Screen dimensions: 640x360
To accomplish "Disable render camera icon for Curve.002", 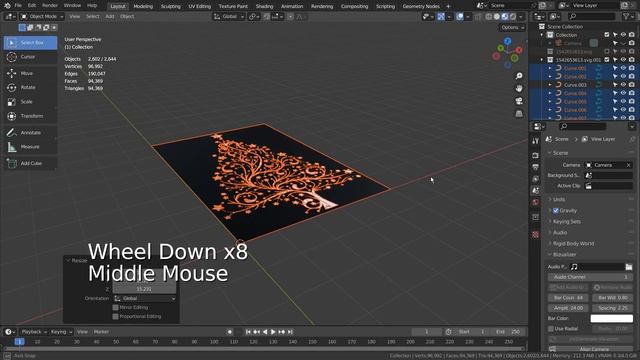I will click(632, 77).
